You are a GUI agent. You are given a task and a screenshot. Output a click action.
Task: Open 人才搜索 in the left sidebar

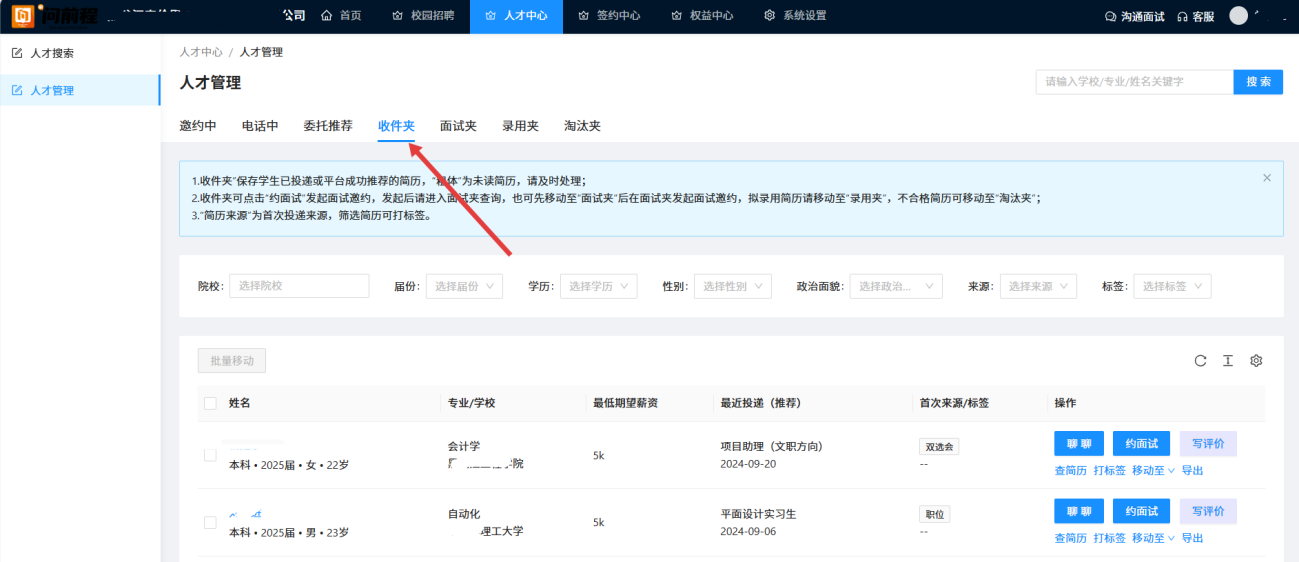tap(80, 53)
